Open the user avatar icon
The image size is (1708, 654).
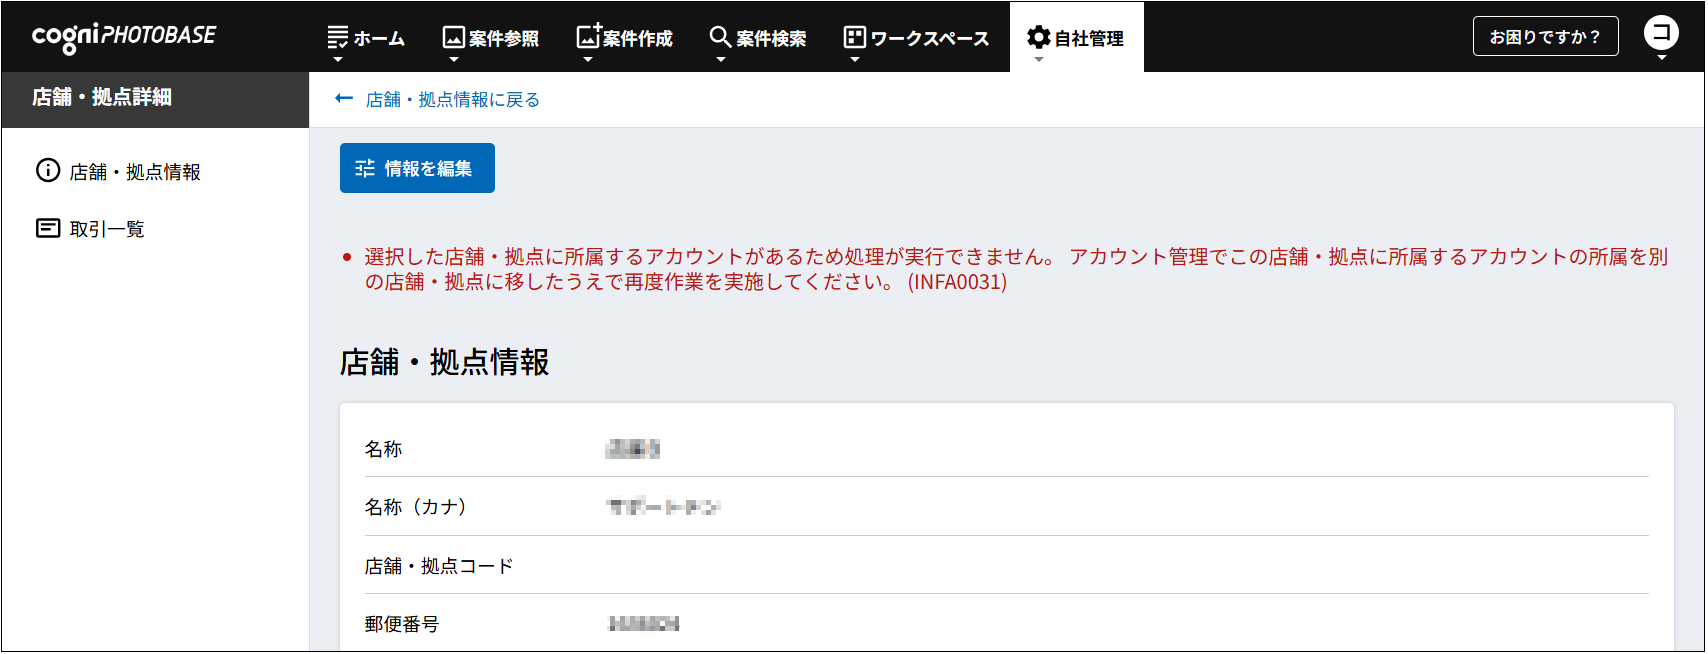tap(1661, 33)
